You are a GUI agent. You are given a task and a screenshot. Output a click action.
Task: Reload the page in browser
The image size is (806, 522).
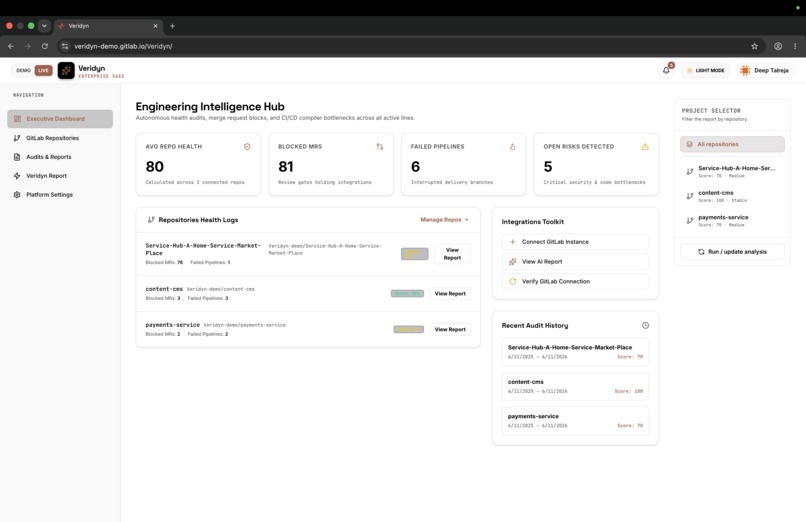click(45, 46)
